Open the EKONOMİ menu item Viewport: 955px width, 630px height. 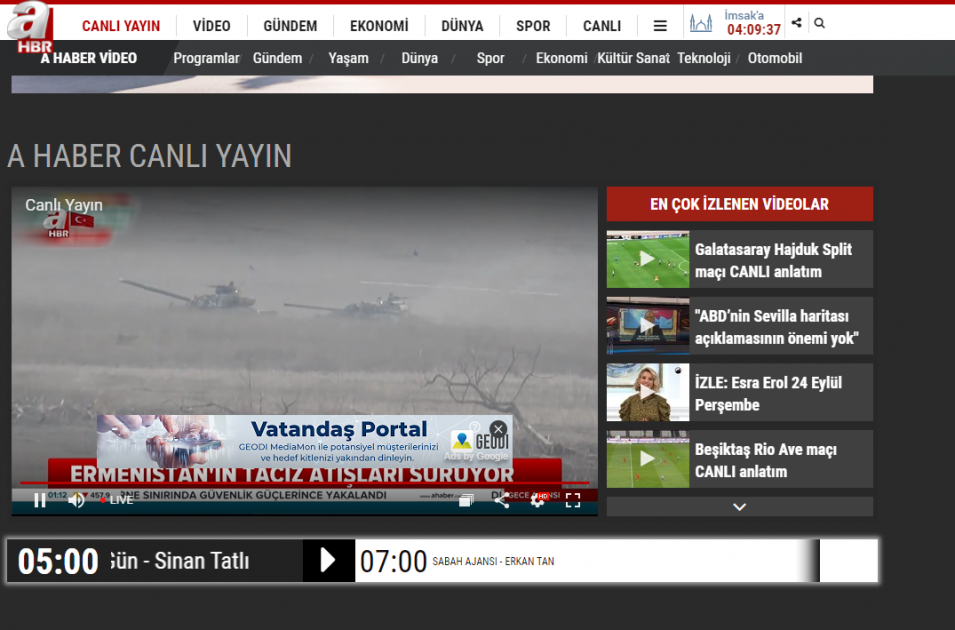coord(379,26)
